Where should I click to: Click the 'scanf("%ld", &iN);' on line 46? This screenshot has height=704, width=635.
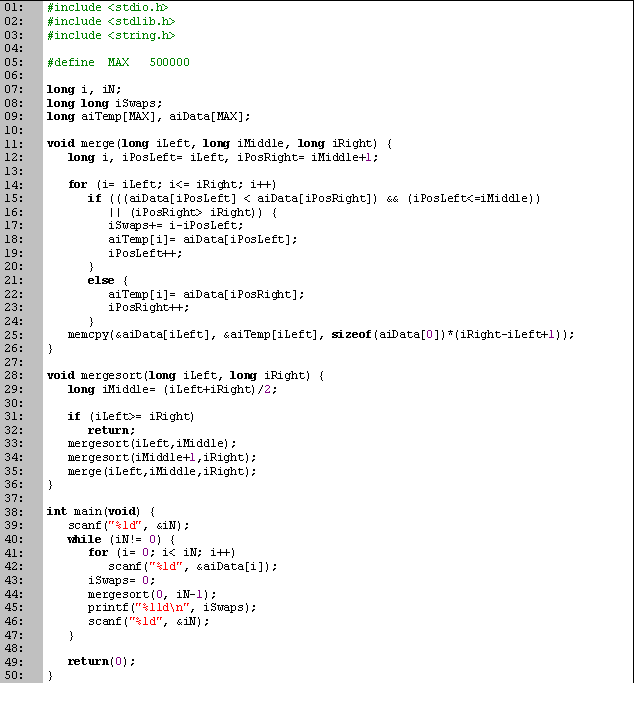tap(149, 622)
